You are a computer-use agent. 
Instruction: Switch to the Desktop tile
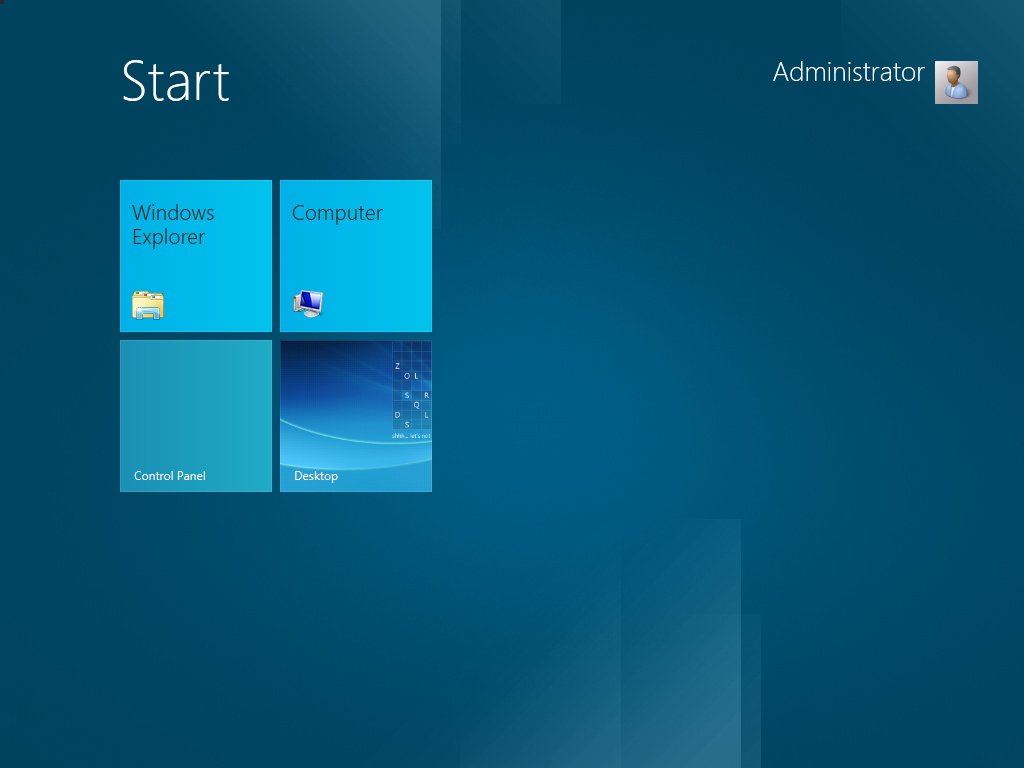pyautogui.click(x=356, y=416)
